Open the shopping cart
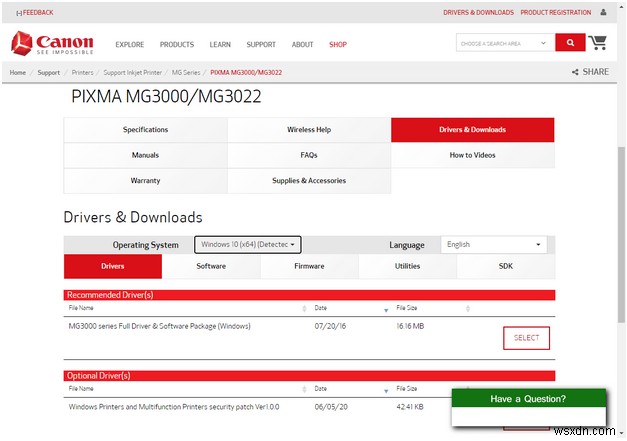The width and height of the screenshot is (627, 441). (x=598, y=43)
